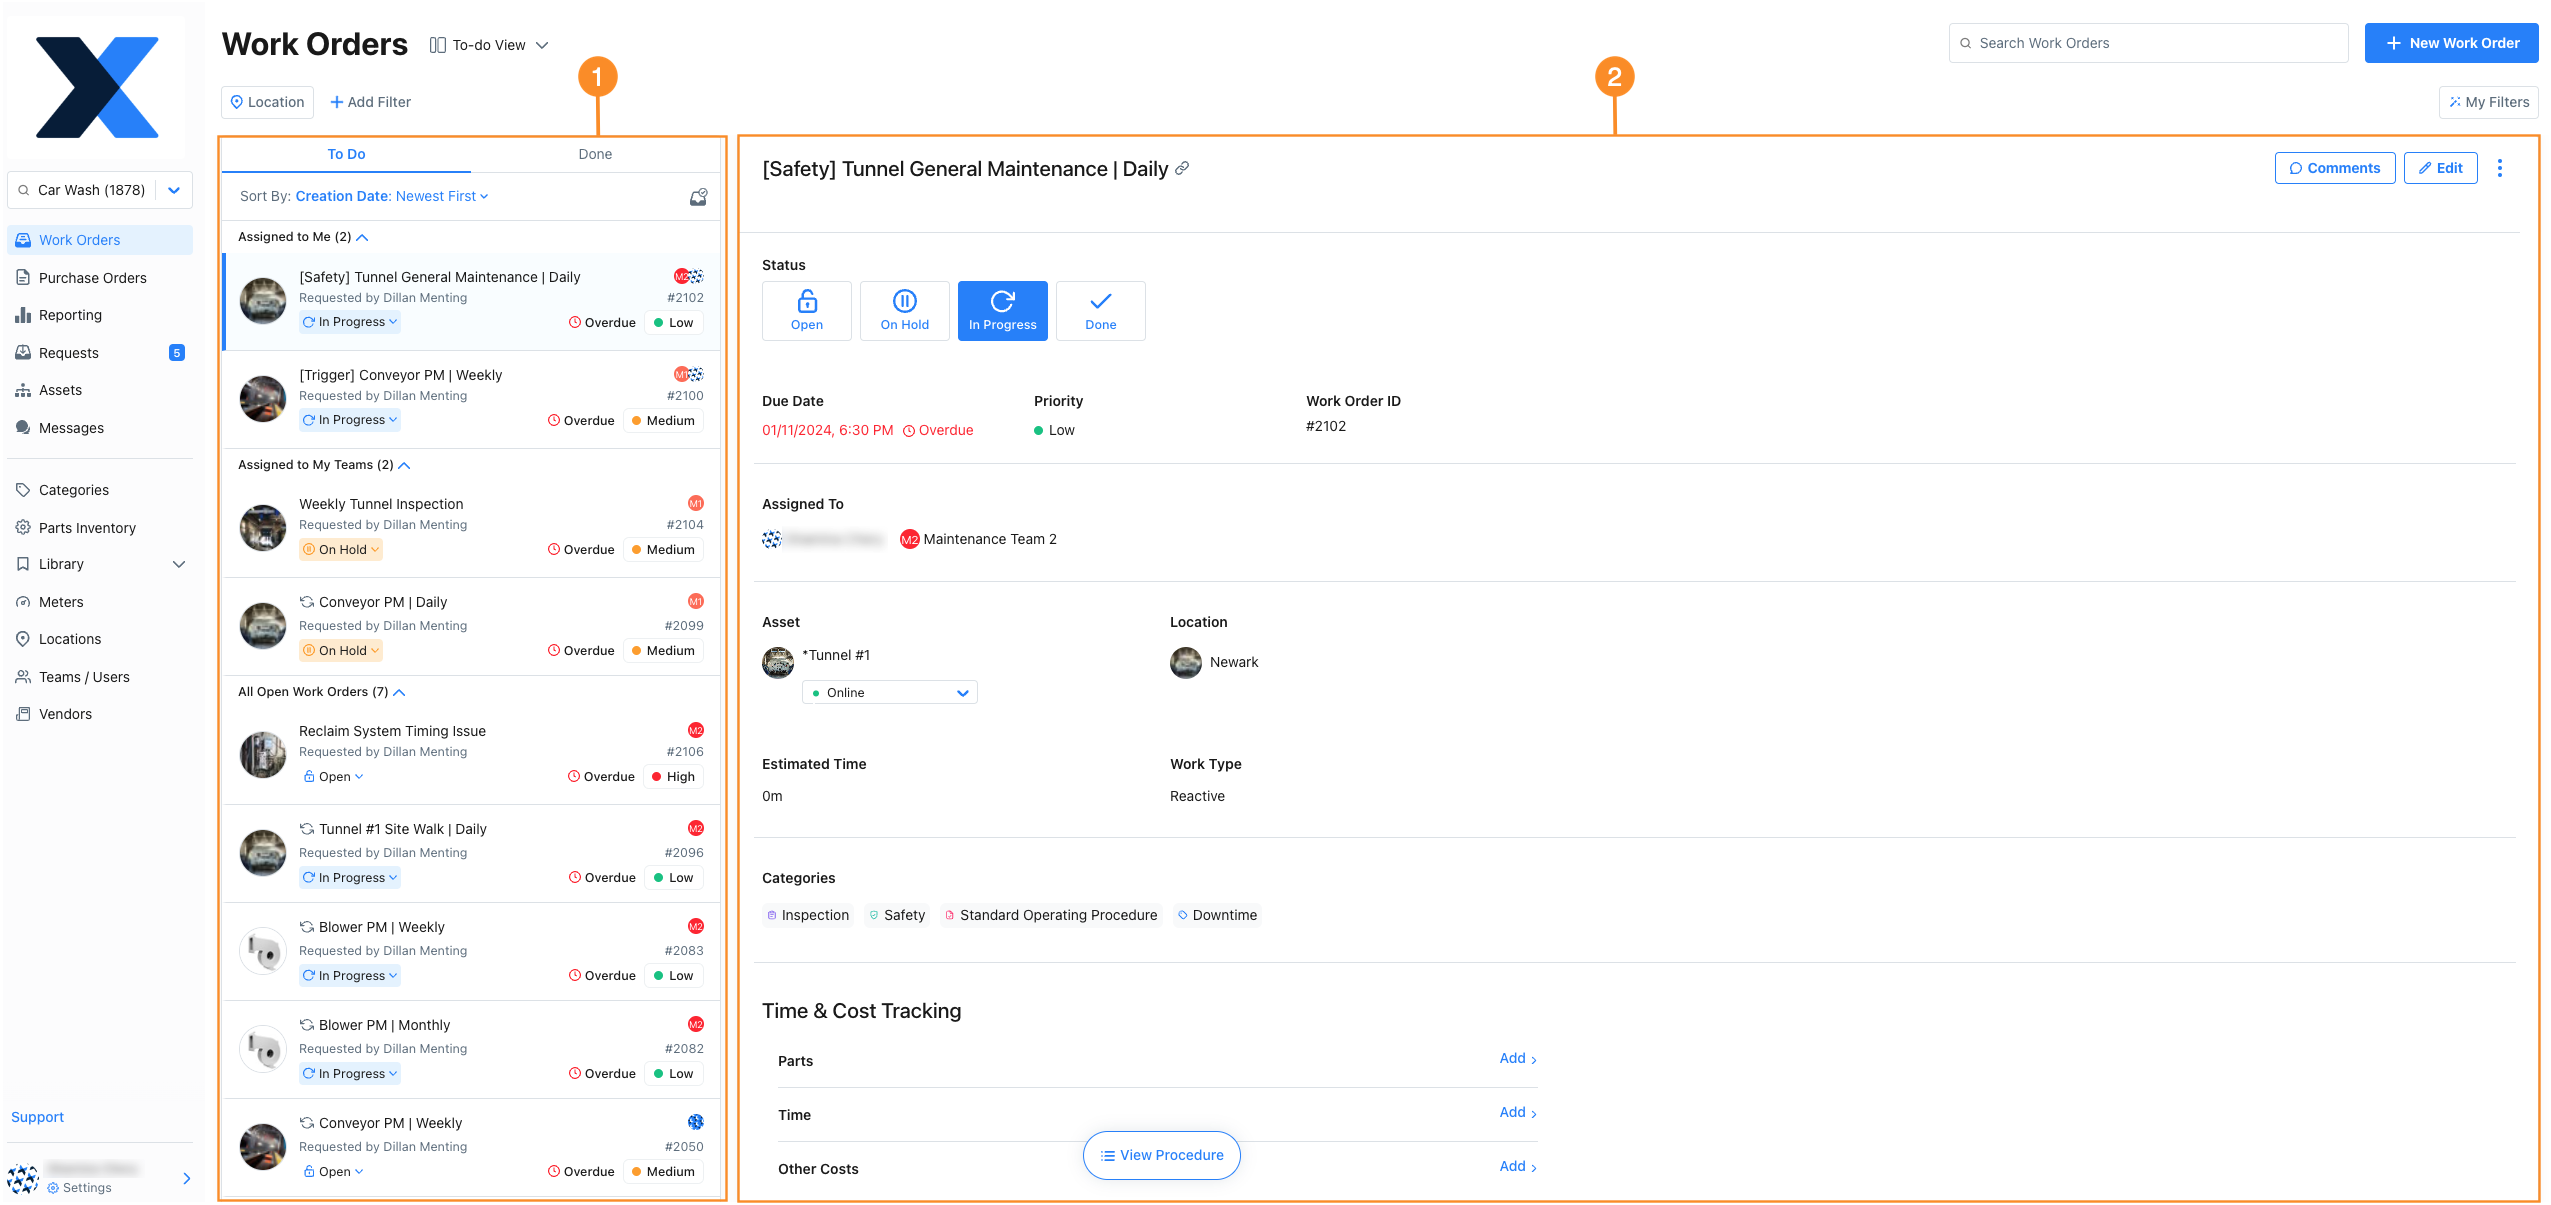The image size is (2551, 1205).
Task: Click the Requests count badge 5
Action: (x=177, y=353)
